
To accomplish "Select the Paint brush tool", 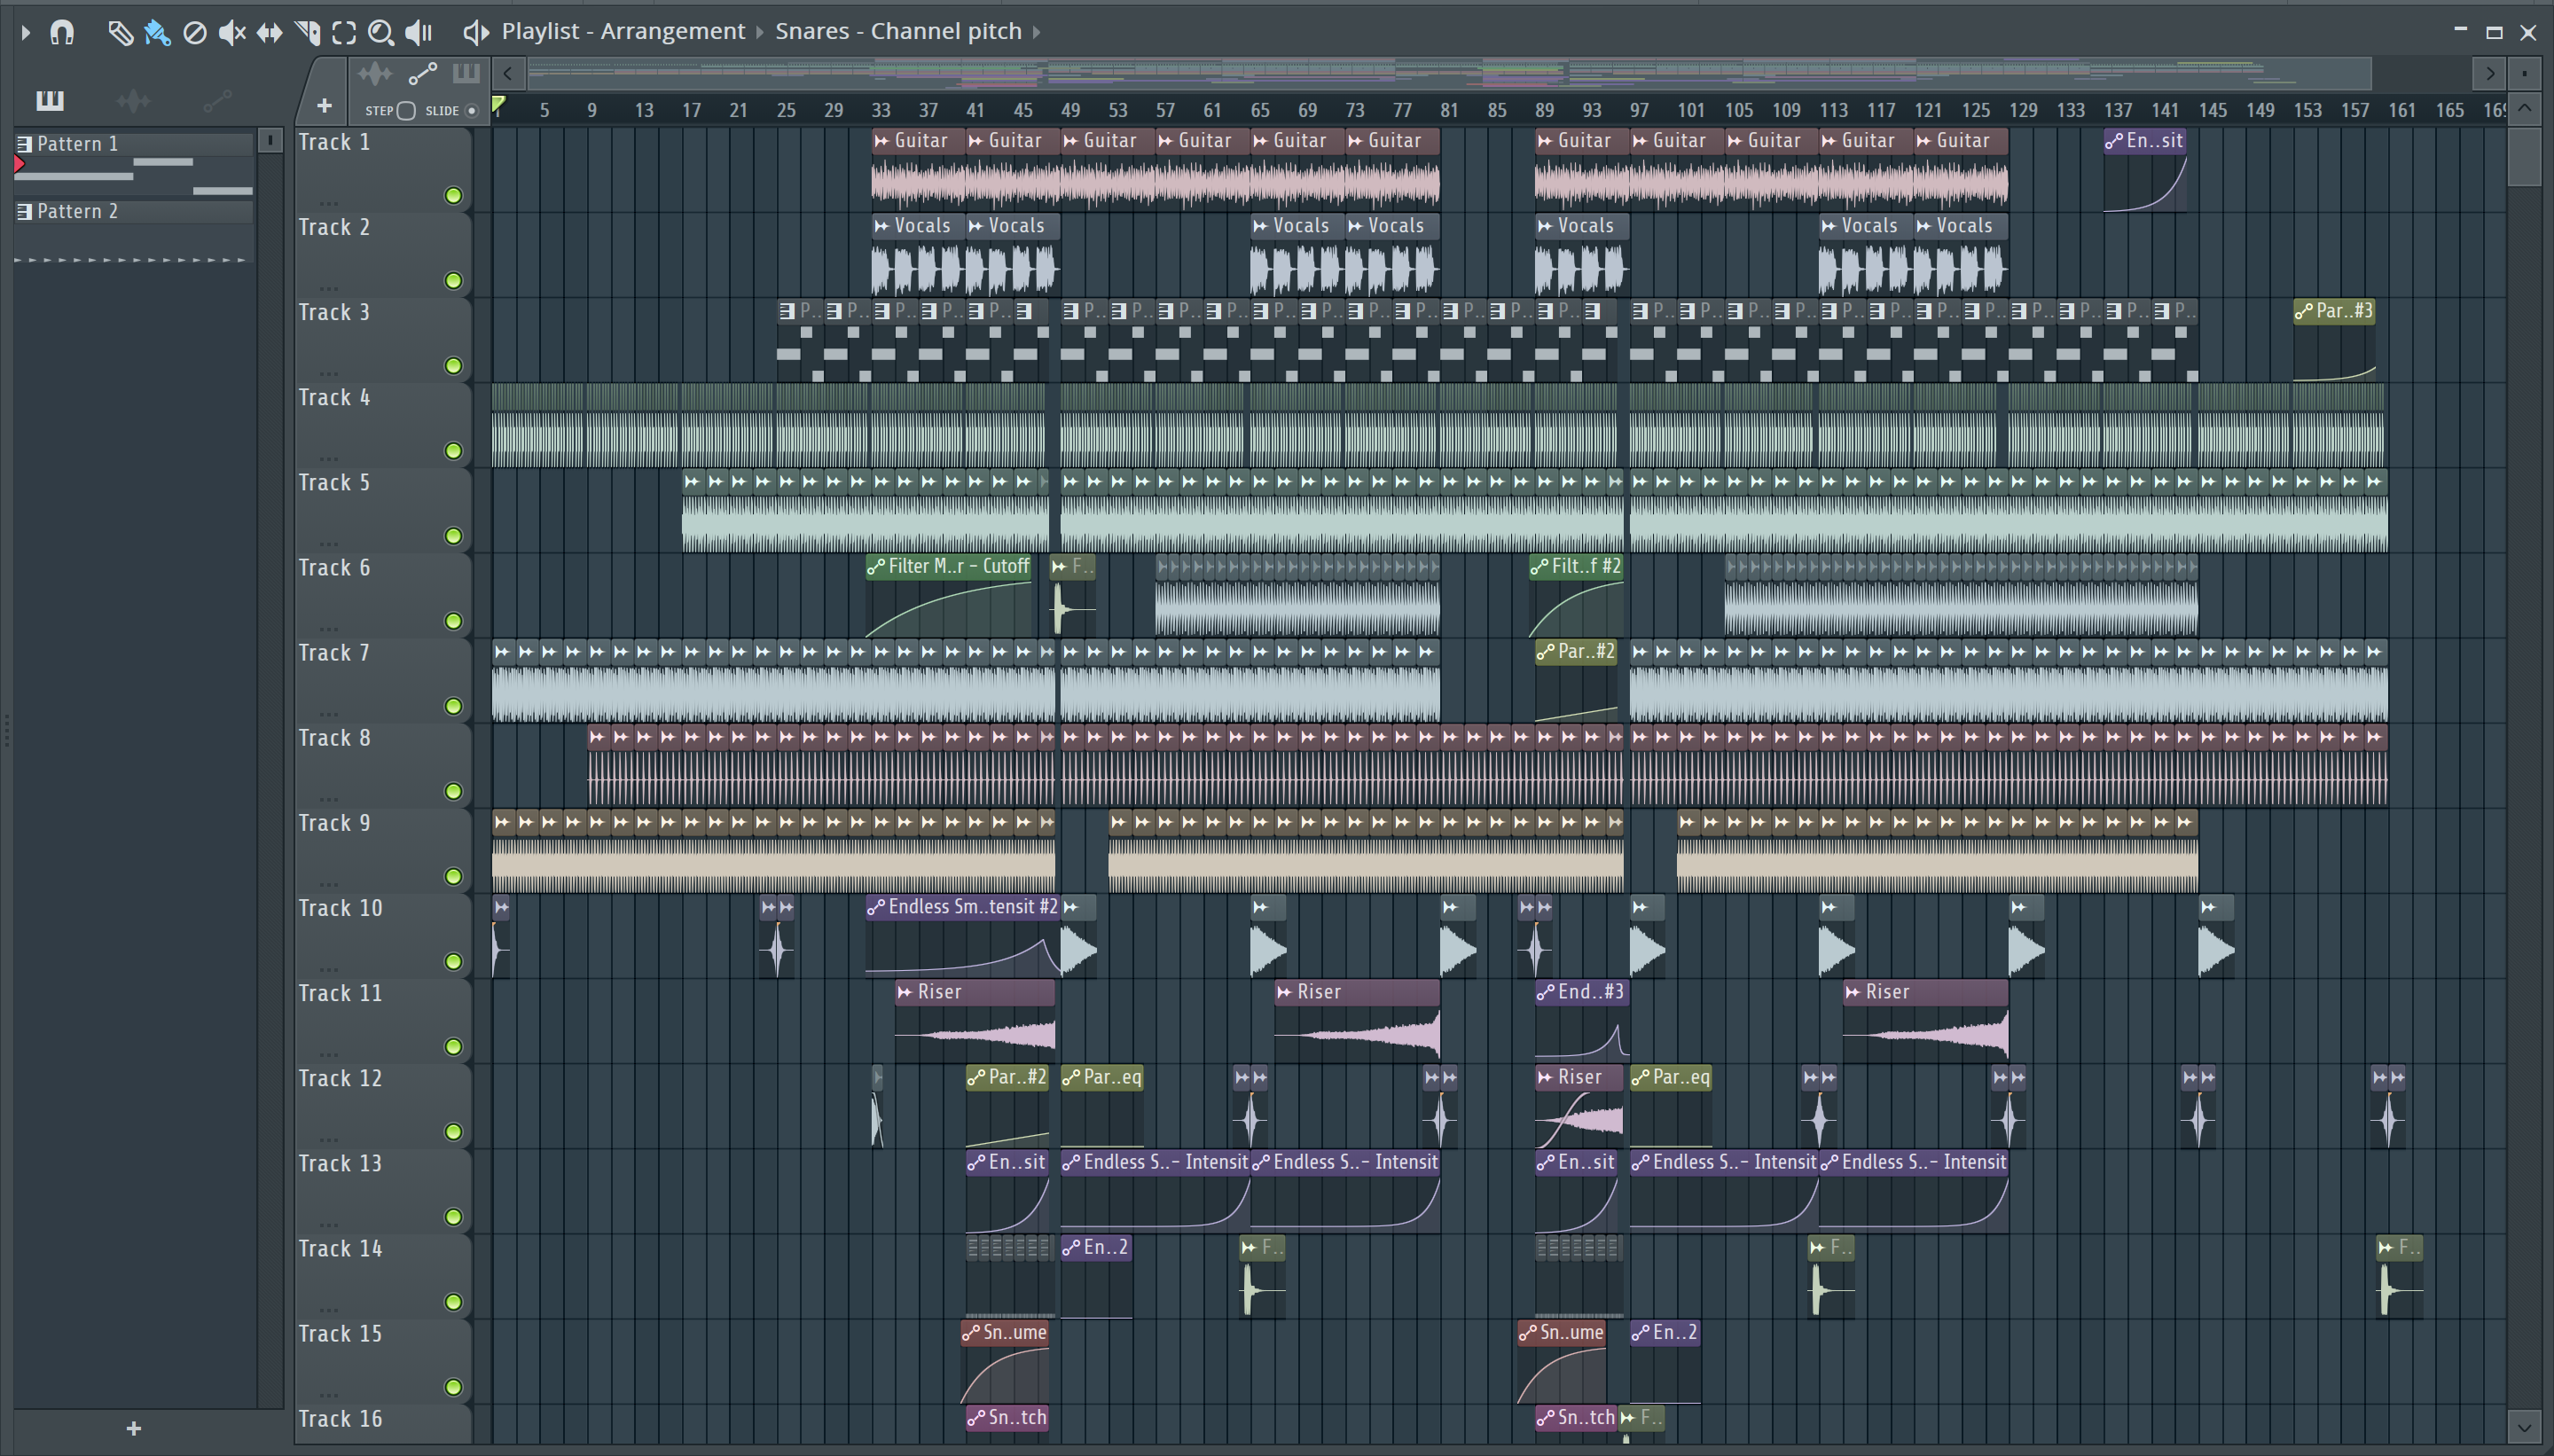I will (x=157, y=33).
